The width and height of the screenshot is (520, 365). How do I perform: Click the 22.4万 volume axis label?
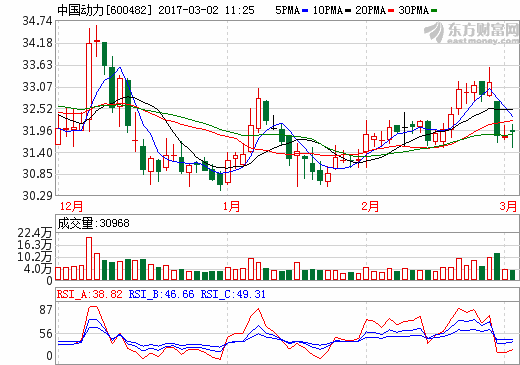[x=35, y=233]
